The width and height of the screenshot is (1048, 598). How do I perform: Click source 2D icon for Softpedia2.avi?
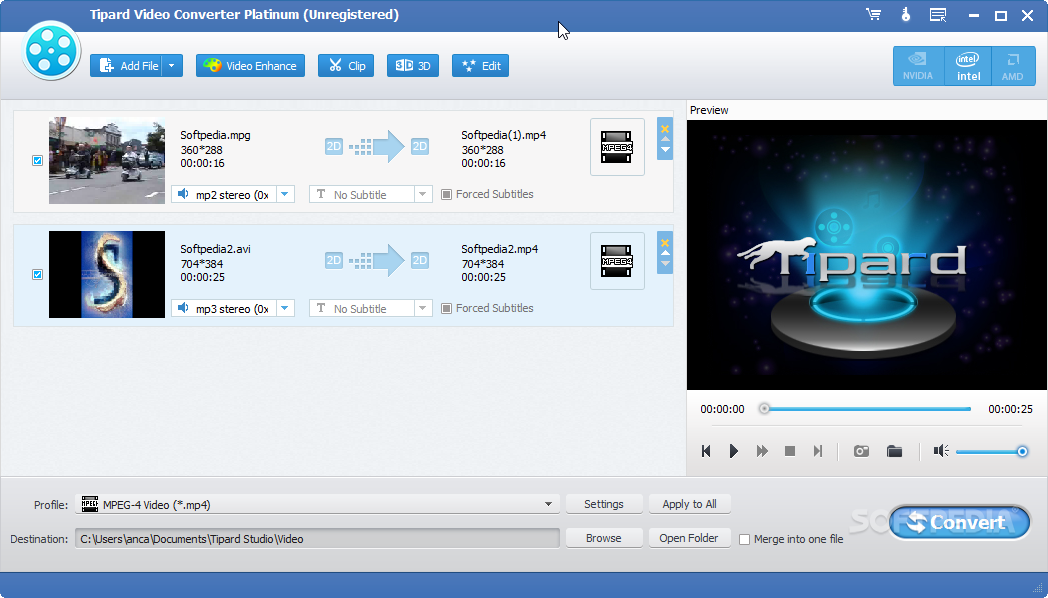coord(334,261)
